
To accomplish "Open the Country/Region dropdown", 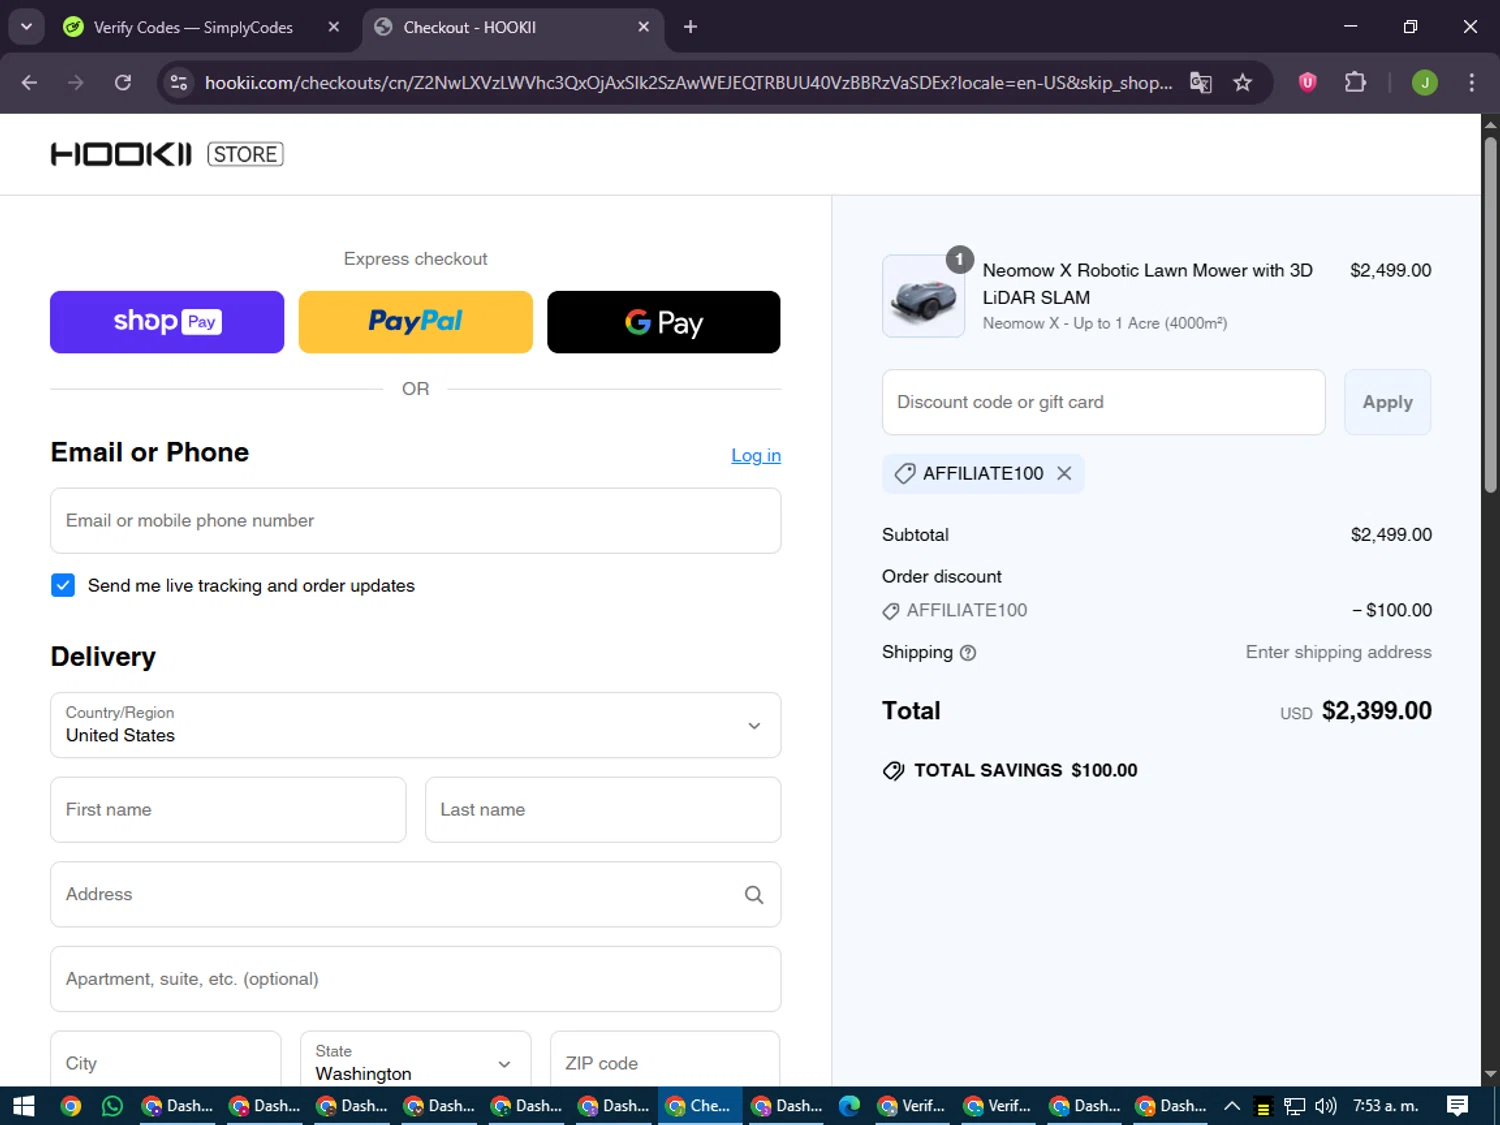I will coord(416,725).
